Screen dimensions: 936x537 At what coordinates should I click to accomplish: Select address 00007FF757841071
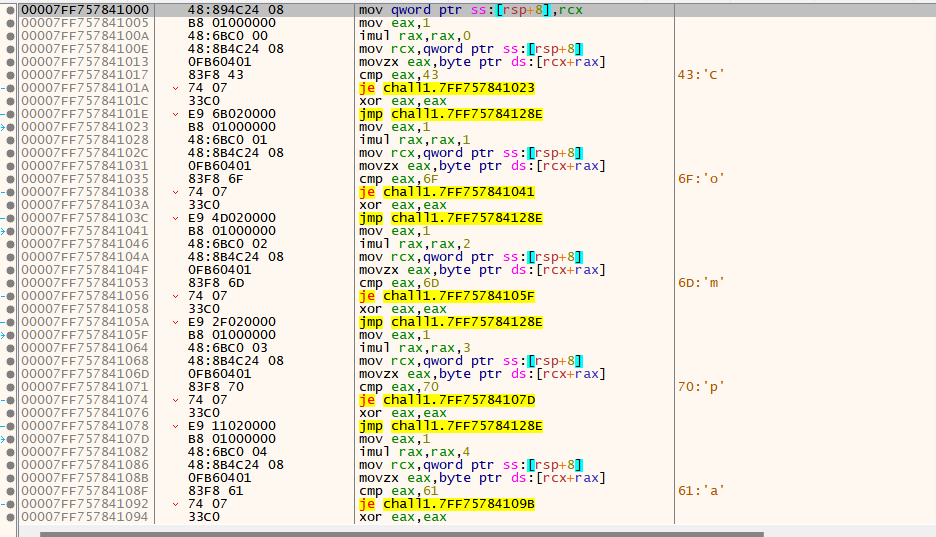click(85, 387)
